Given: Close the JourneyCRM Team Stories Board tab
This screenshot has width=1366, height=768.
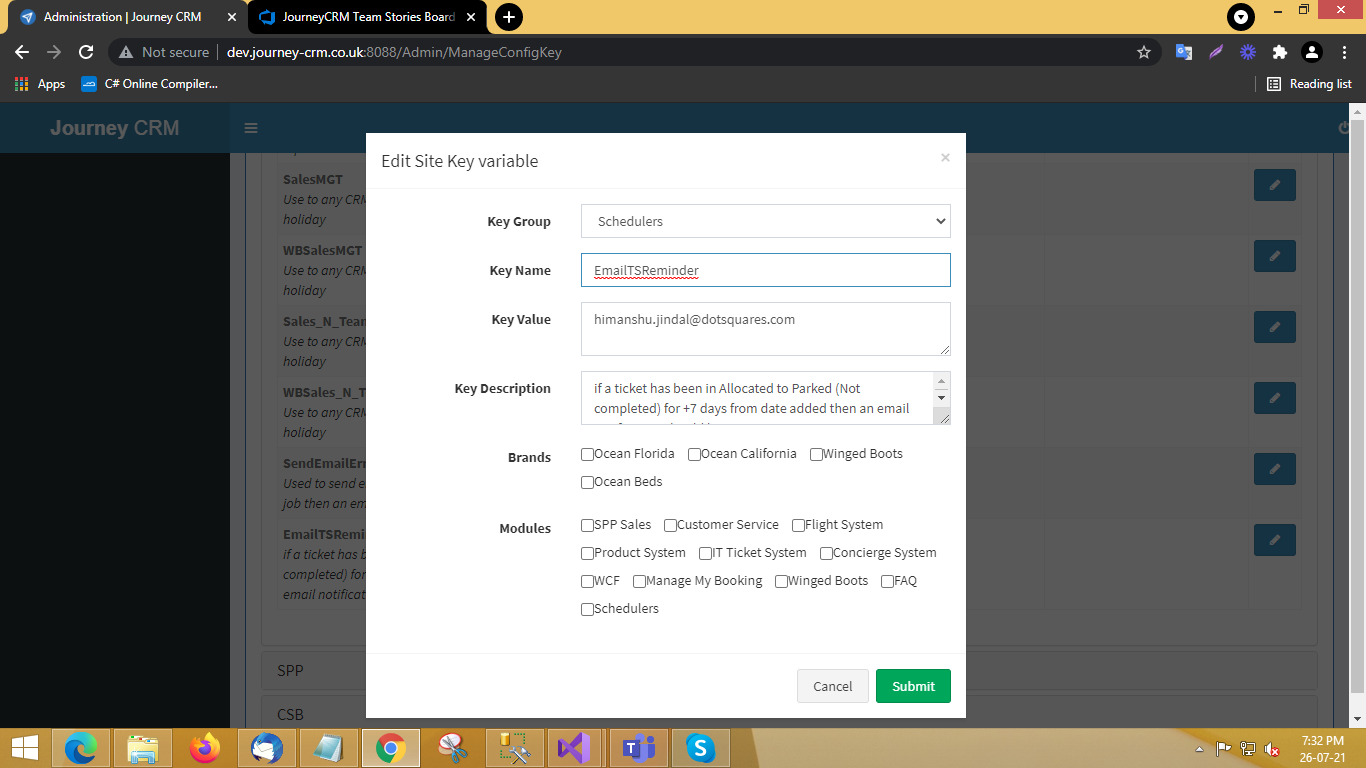Looking at the screenshot, I should [473, 17].
